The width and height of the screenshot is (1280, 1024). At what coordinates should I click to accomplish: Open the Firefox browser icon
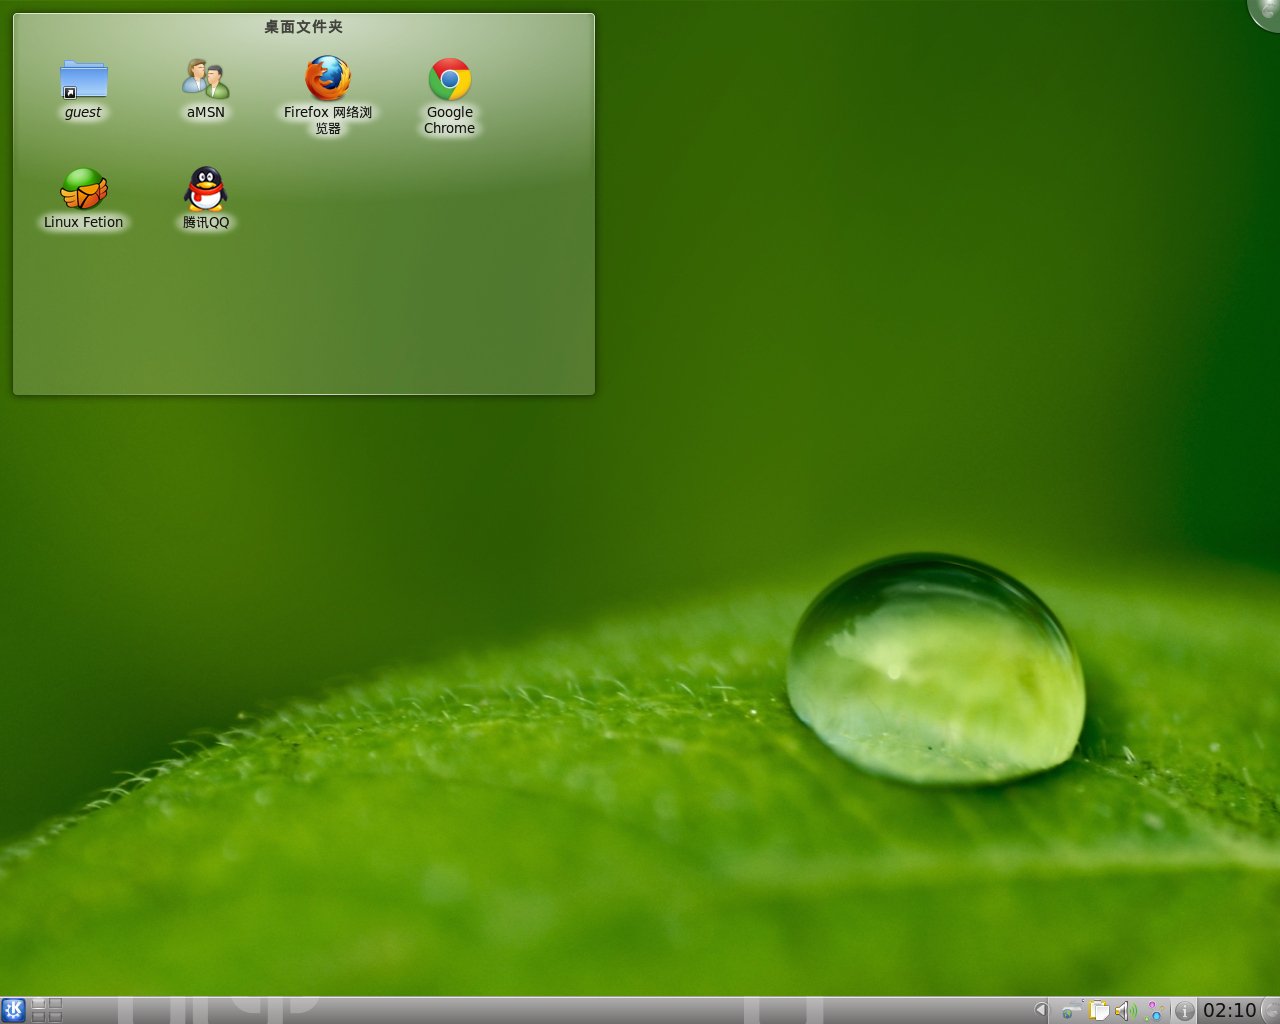pyautogui.click(x=328, y=79)
